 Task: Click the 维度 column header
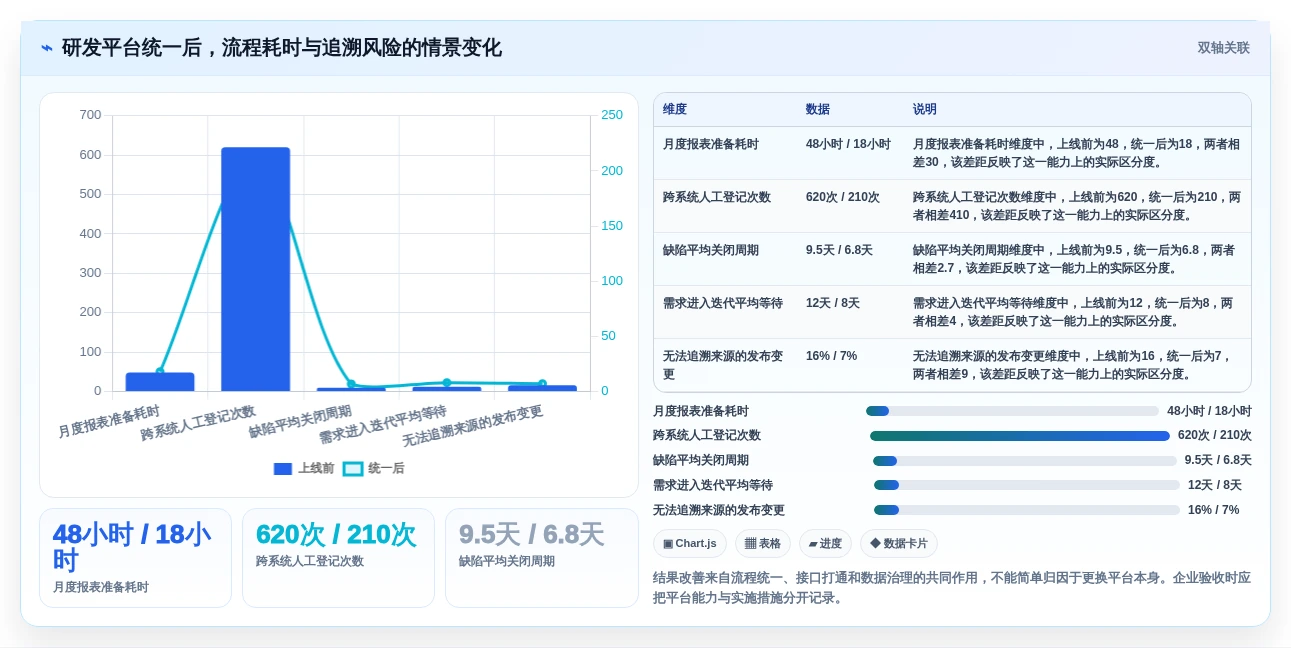click(x=675, y=109)
